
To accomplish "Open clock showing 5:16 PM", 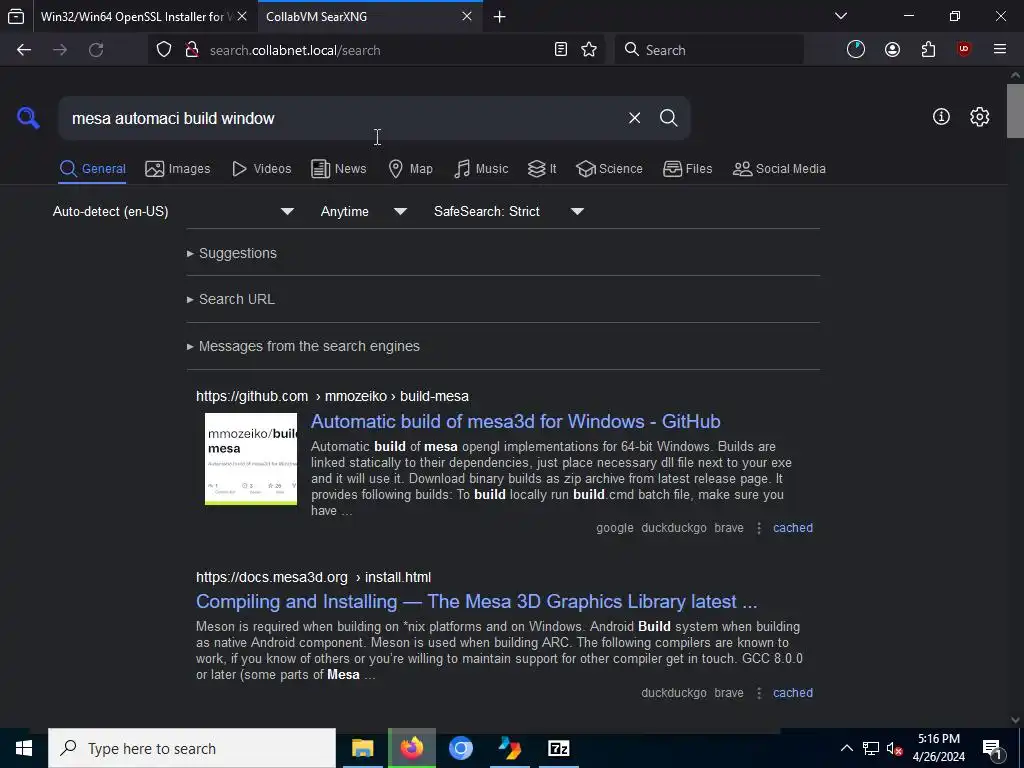I will pyautogui.click(x=938, y=748).
